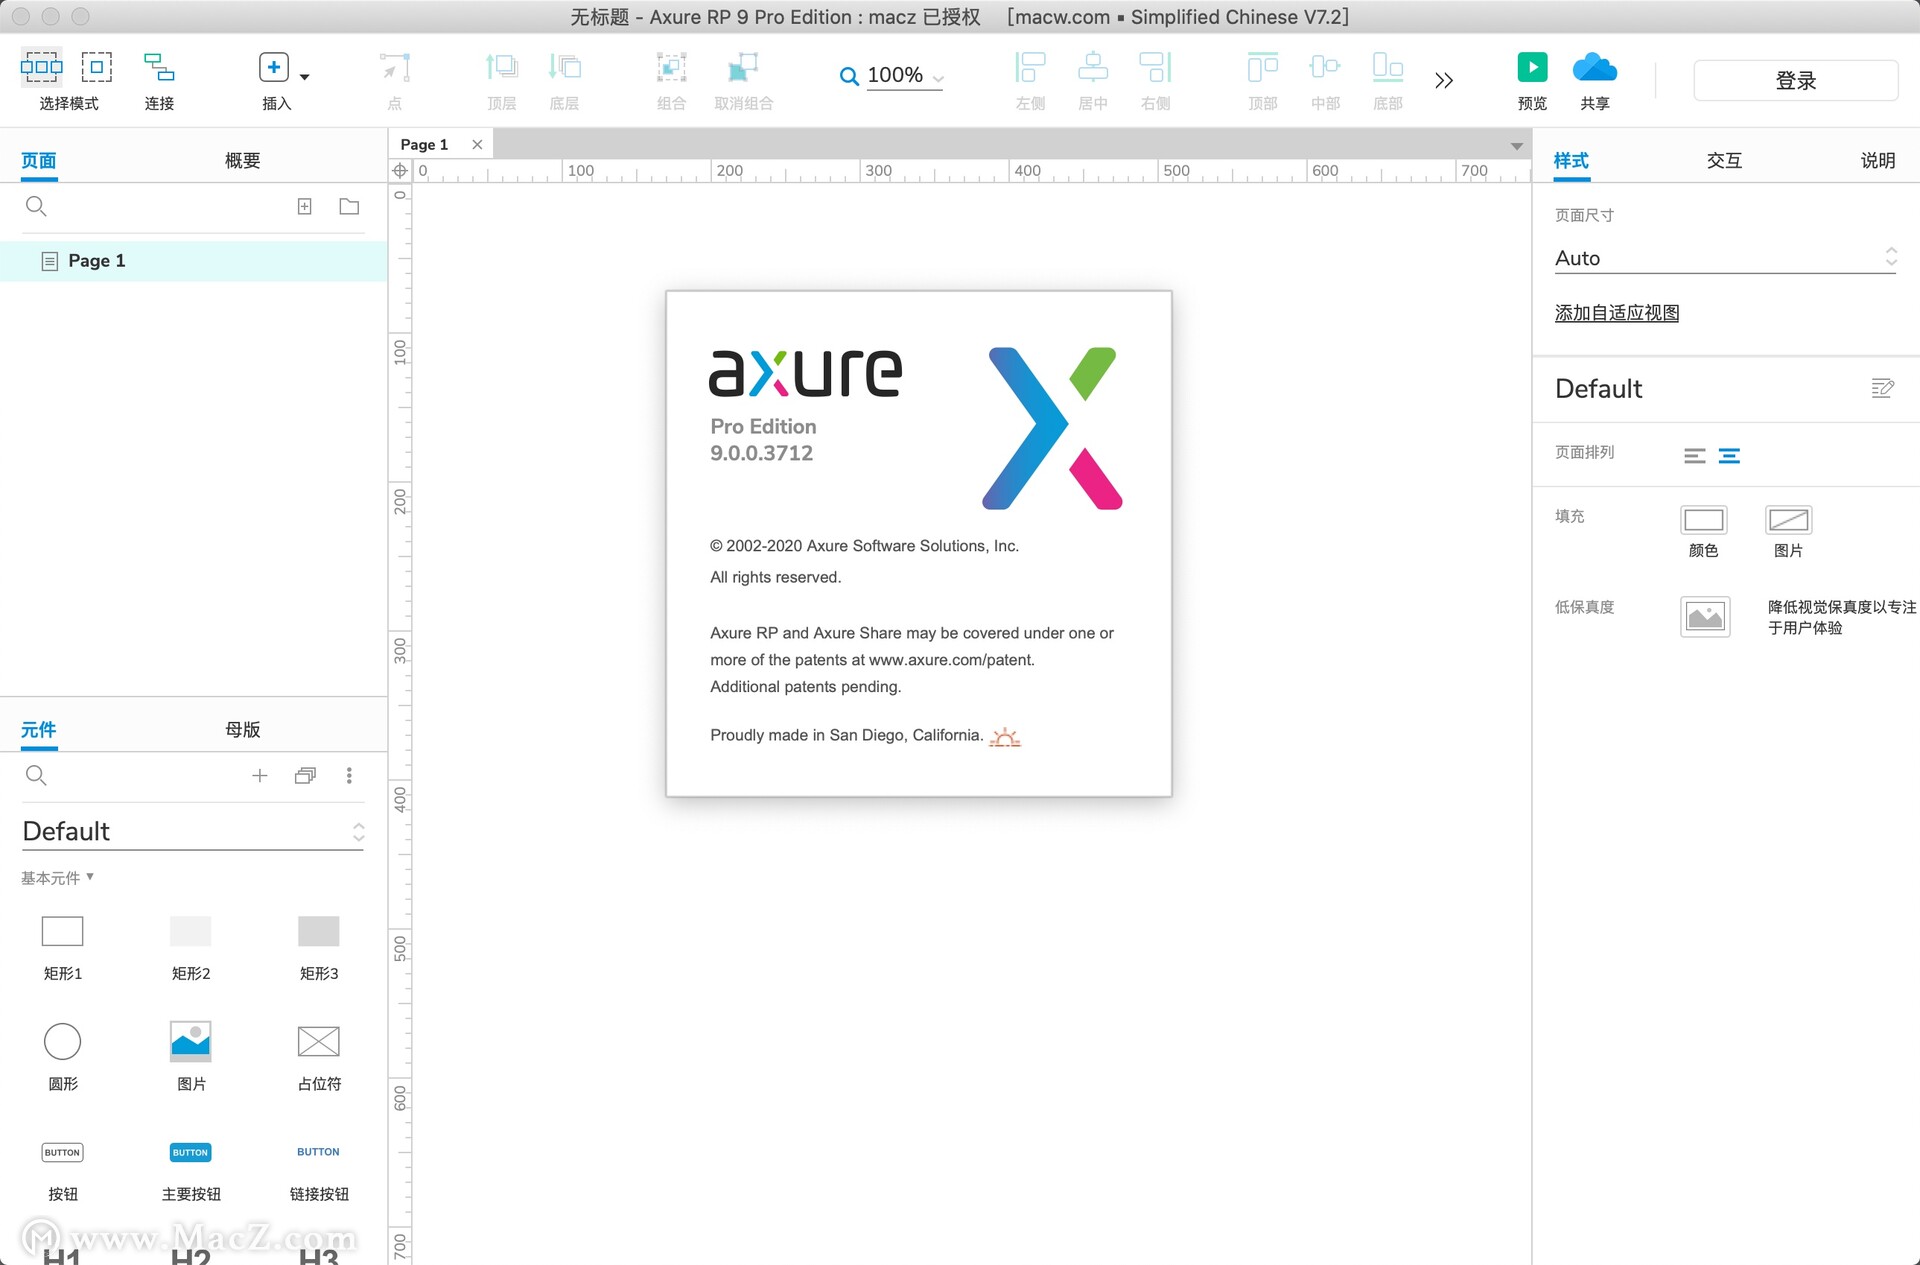Switch to the 元件 widgets tab

[39, 729]
